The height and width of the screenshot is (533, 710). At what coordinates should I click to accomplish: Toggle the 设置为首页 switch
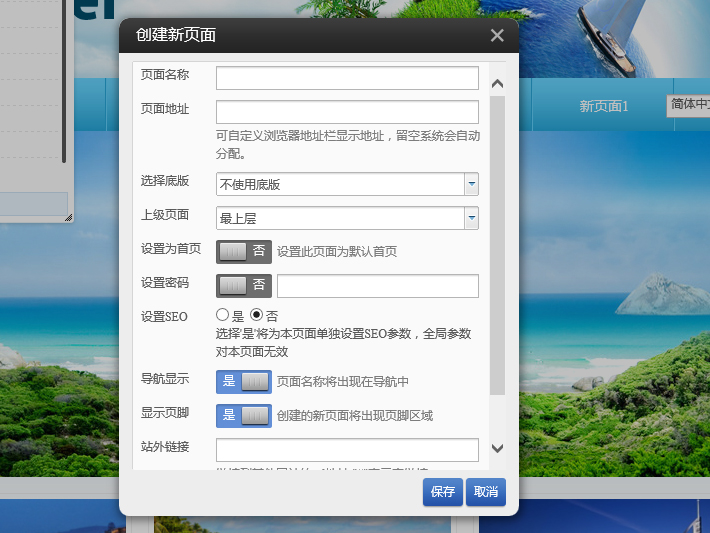pyautogui.click(x=244, y=251)
